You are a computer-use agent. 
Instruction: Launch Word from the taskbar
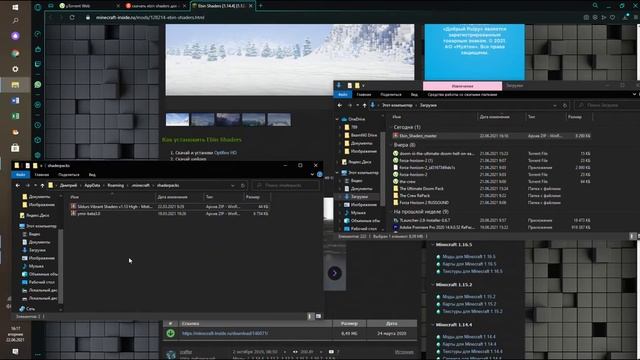tap(15, 100)
